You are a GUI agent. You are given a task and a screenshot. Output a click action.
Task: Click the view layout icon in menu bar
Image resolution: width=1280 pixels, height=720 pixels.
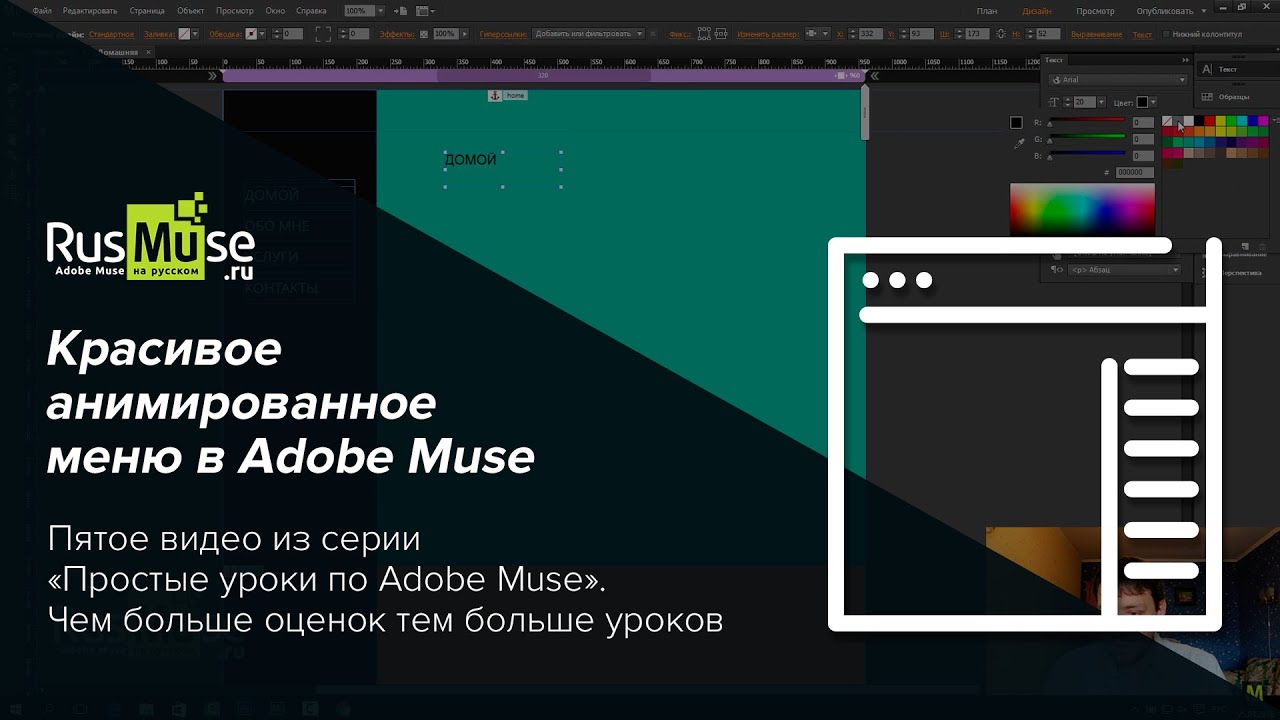(x=424, y=11)
